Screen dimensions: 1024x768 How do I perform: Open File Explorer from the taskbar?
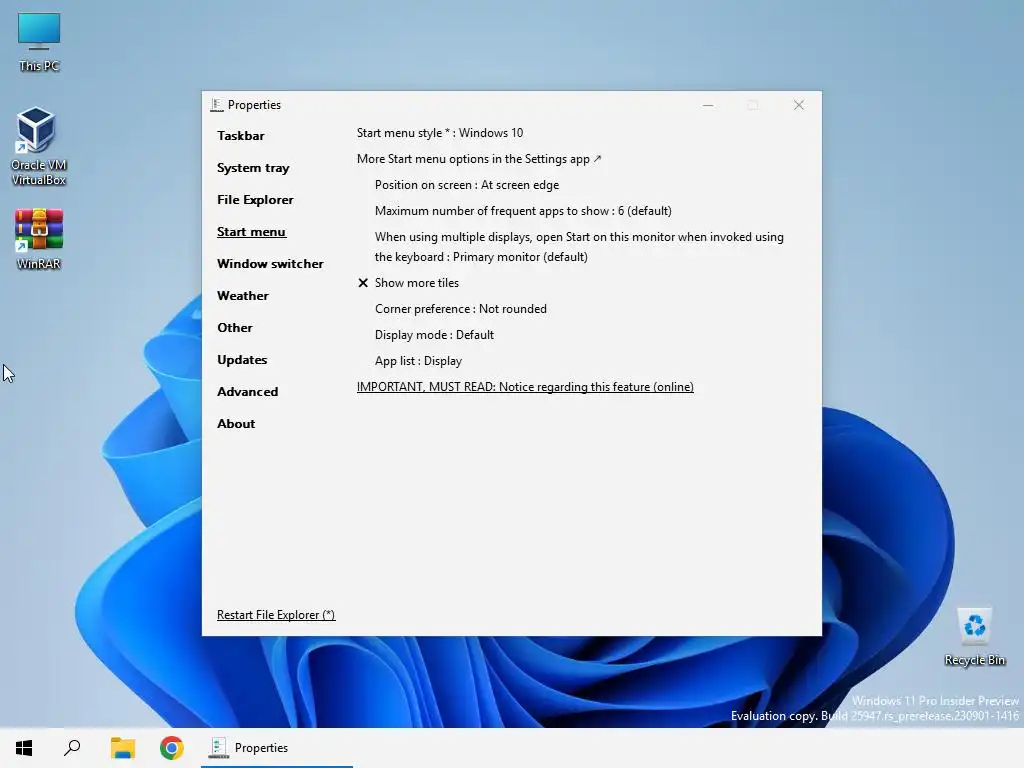(x=122, y=748)
